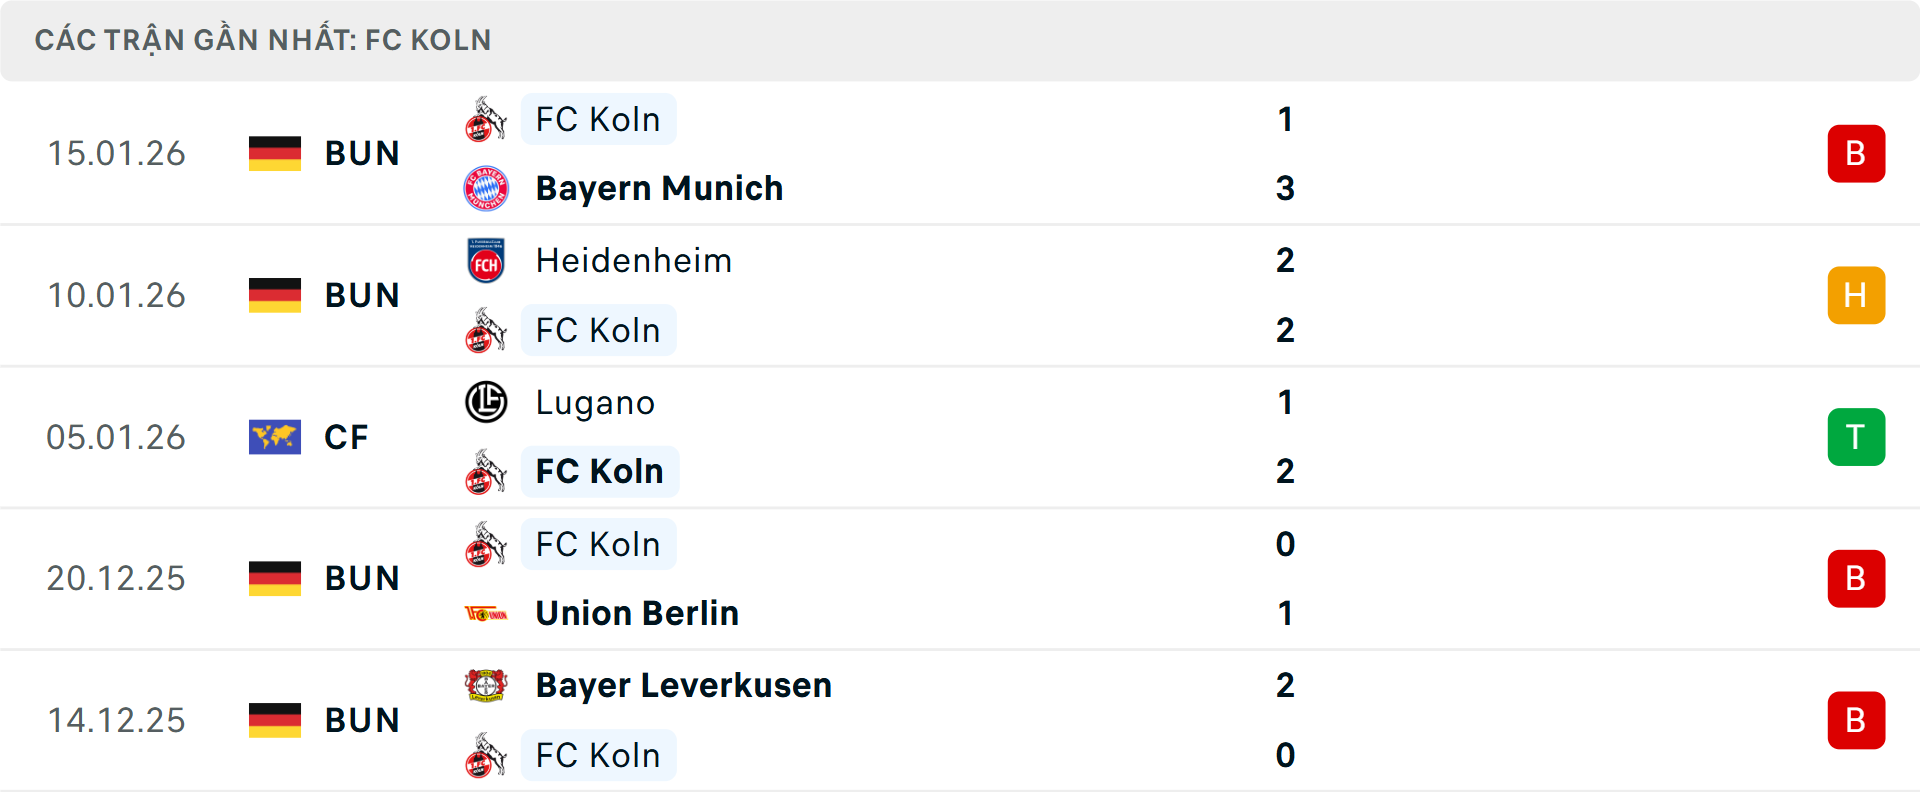The image size is (1920, 792).
Task: Click the Lugano club logo
Action: click(486, 402)
